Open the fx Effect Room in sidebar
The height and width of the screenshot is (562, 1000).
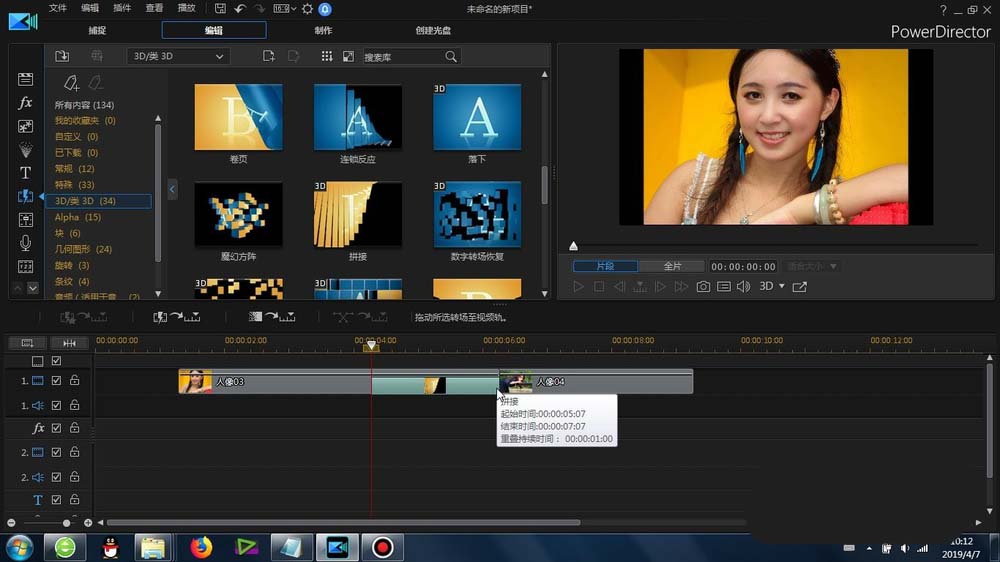click(26, 103)
